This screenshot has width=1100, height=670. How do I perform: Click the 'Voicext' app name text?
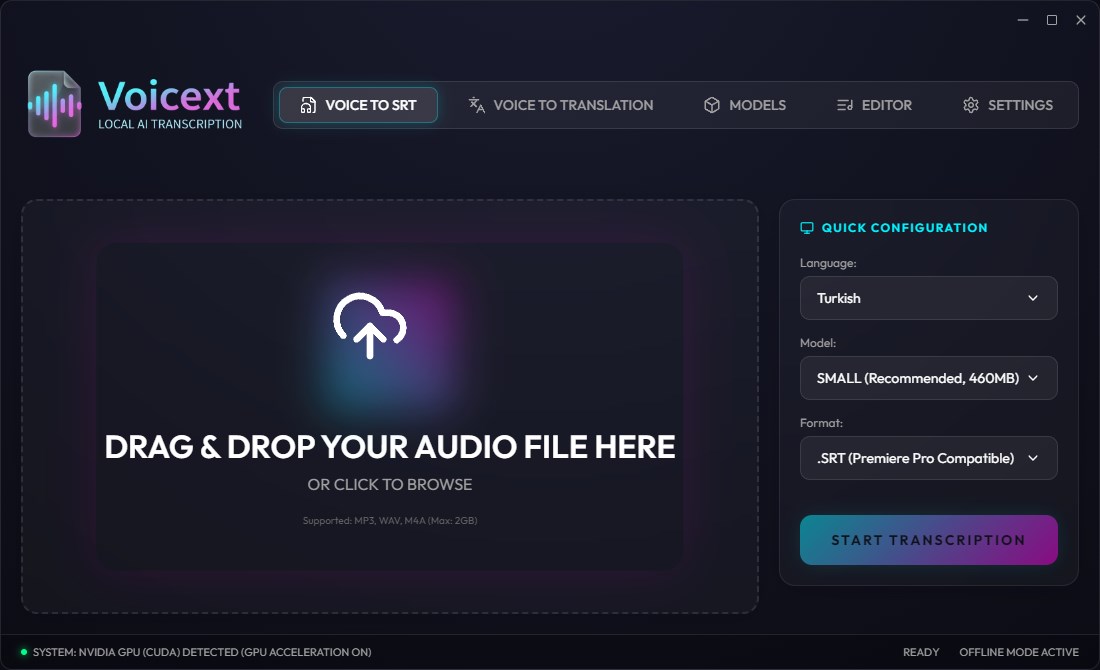[x=169, y=95]
